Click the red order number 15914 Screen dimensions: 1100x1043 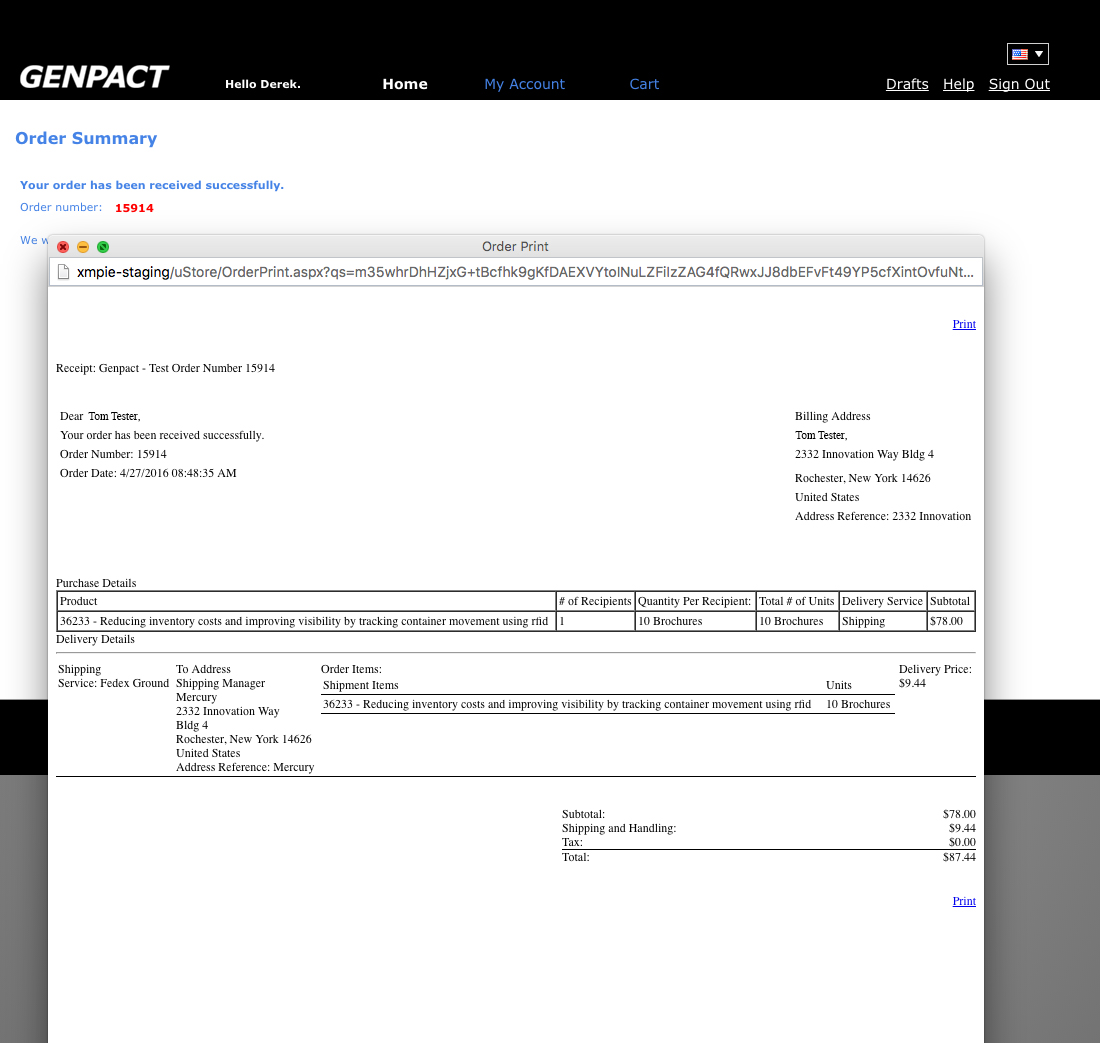tap(134, 208)
